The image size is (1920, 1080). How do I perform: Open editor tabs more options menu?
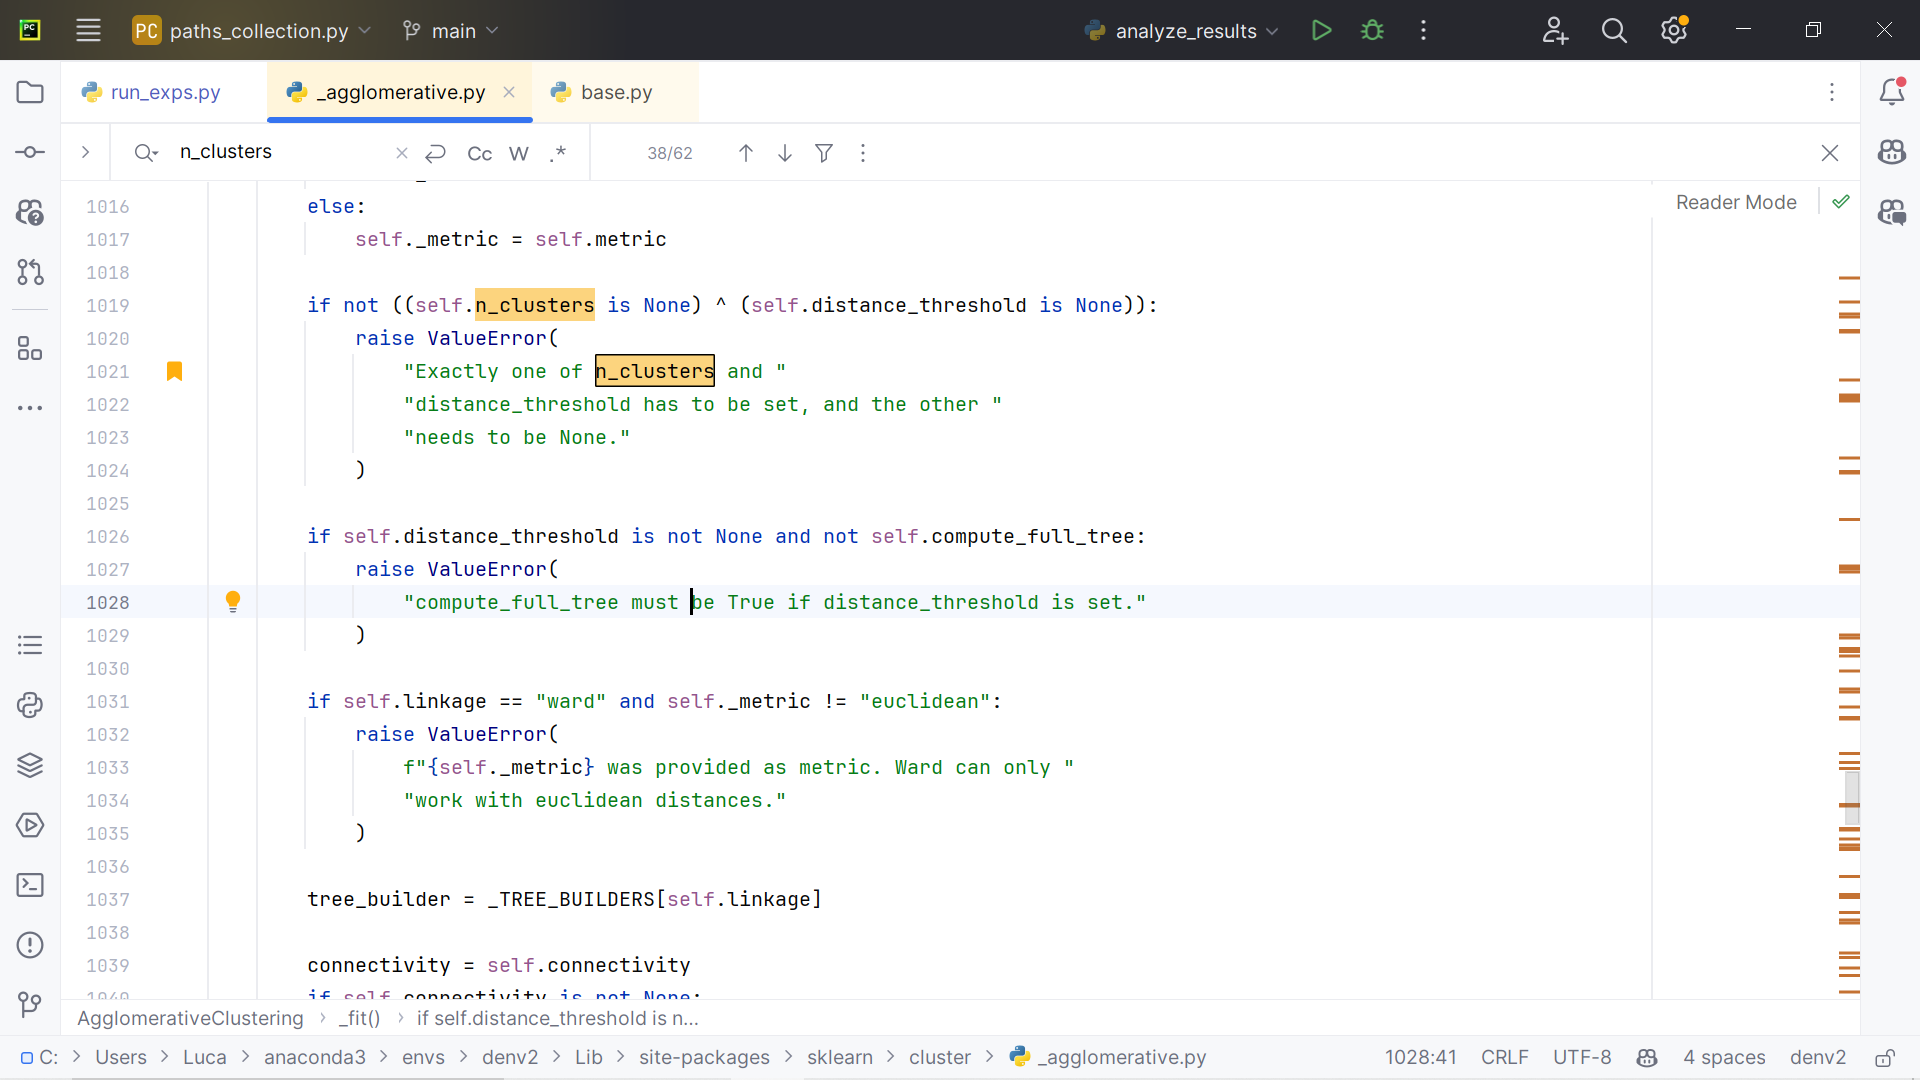(1832, 92)
